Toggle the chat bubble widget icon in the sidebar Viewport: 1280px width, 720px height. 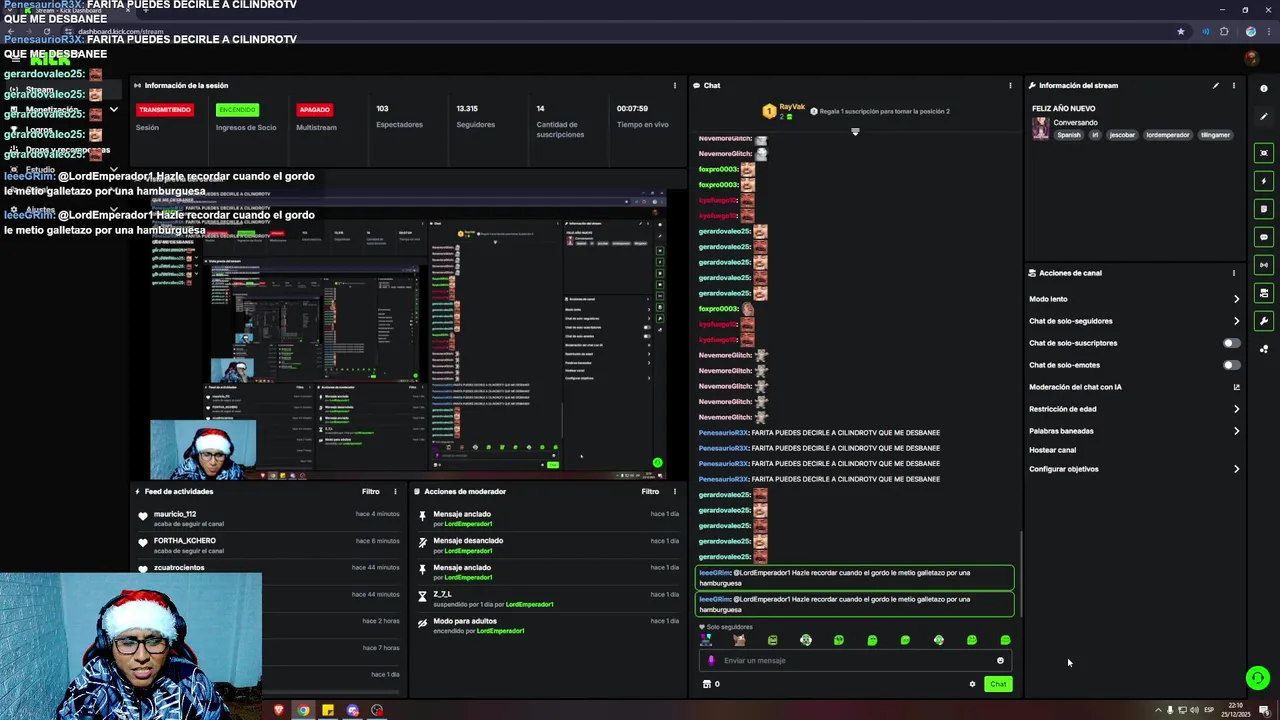point(1264,237)
